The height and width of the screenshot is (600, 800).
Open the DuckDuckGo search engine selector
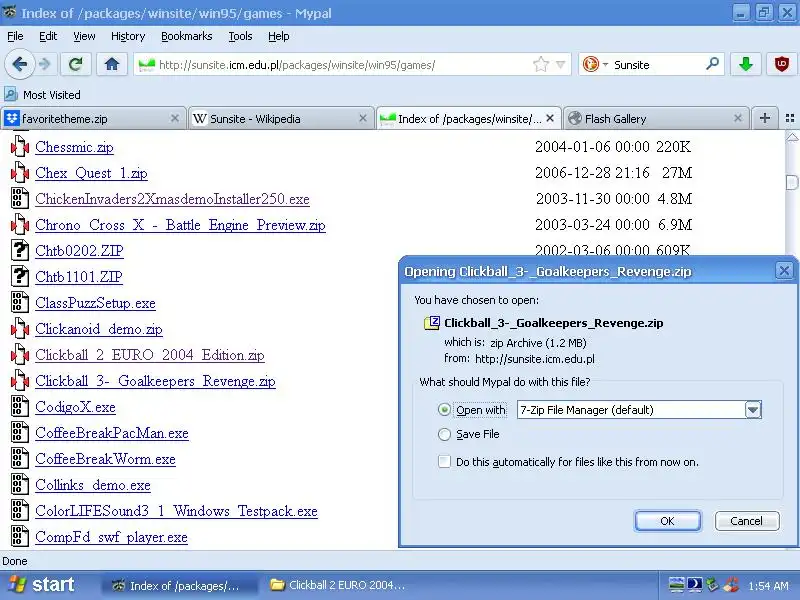coord(595,65)
